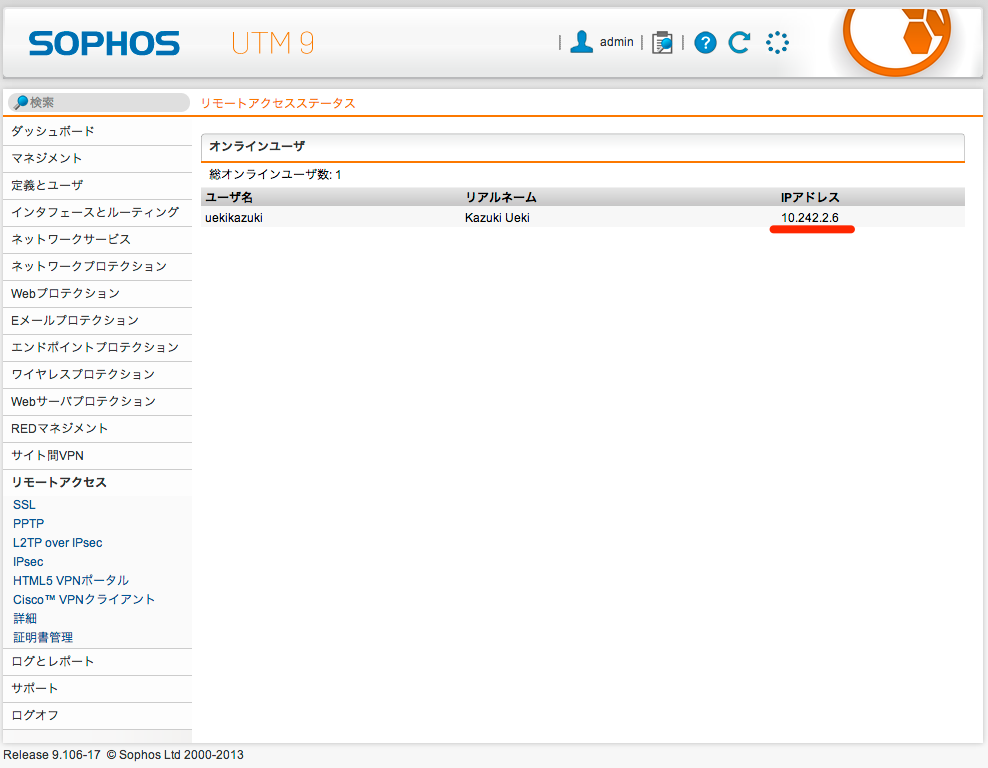
Task: Select the Kazuki Ueki real name cell
Action: (497, 218)
